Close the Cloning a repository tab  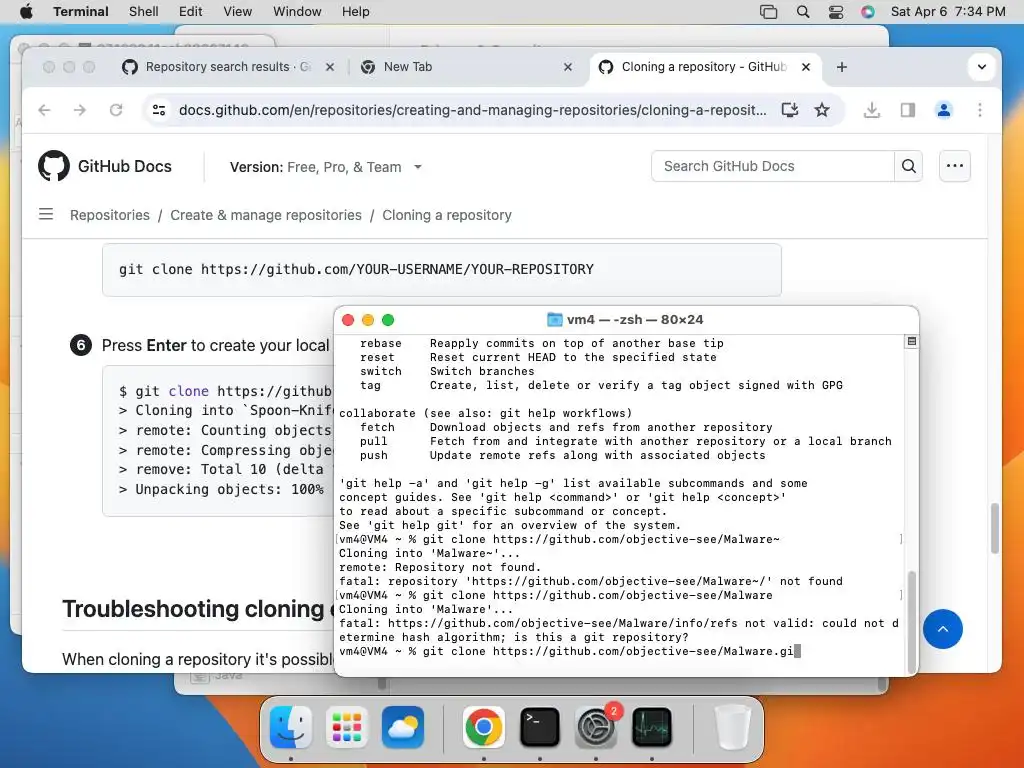tap(806, 67)
